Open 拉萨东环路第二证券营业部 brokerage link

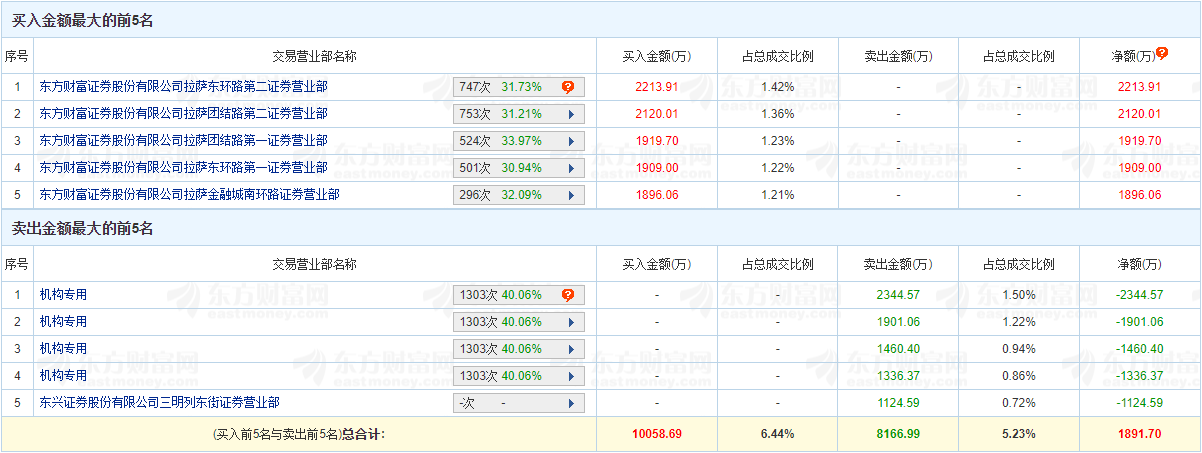click(x=183, y=87)
